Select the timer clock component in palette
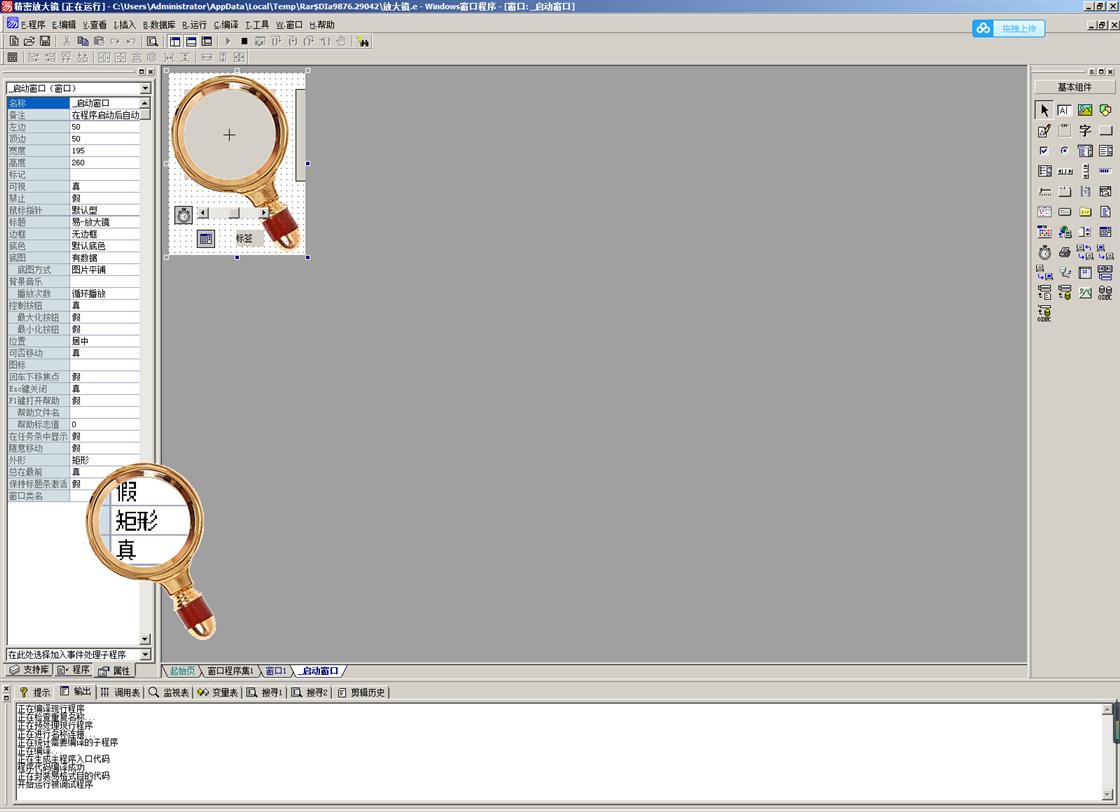The height and width of the screenshot is (812, 1120). (x=1044, y=252)
